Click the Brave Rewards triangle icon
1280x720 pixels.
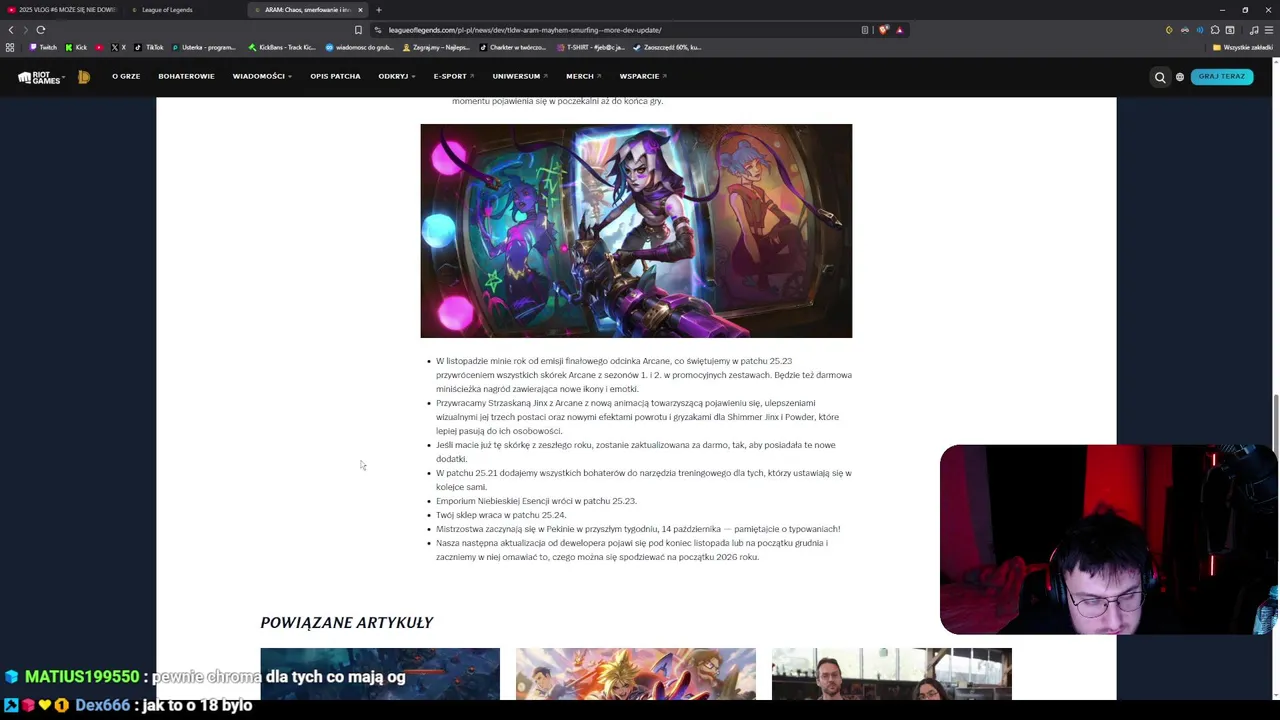click(x=899, y=30)
